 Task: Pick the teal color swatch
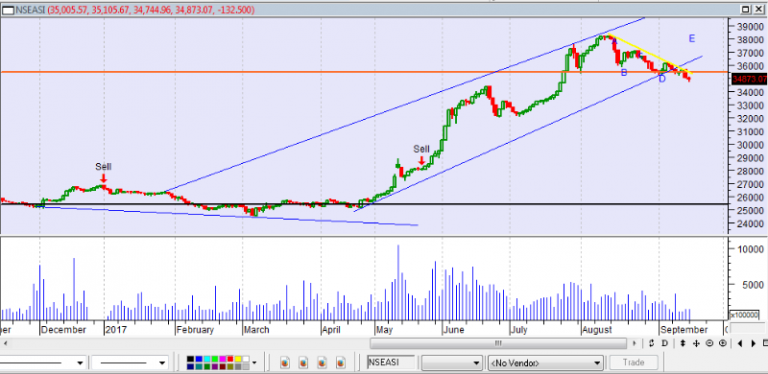199,367
